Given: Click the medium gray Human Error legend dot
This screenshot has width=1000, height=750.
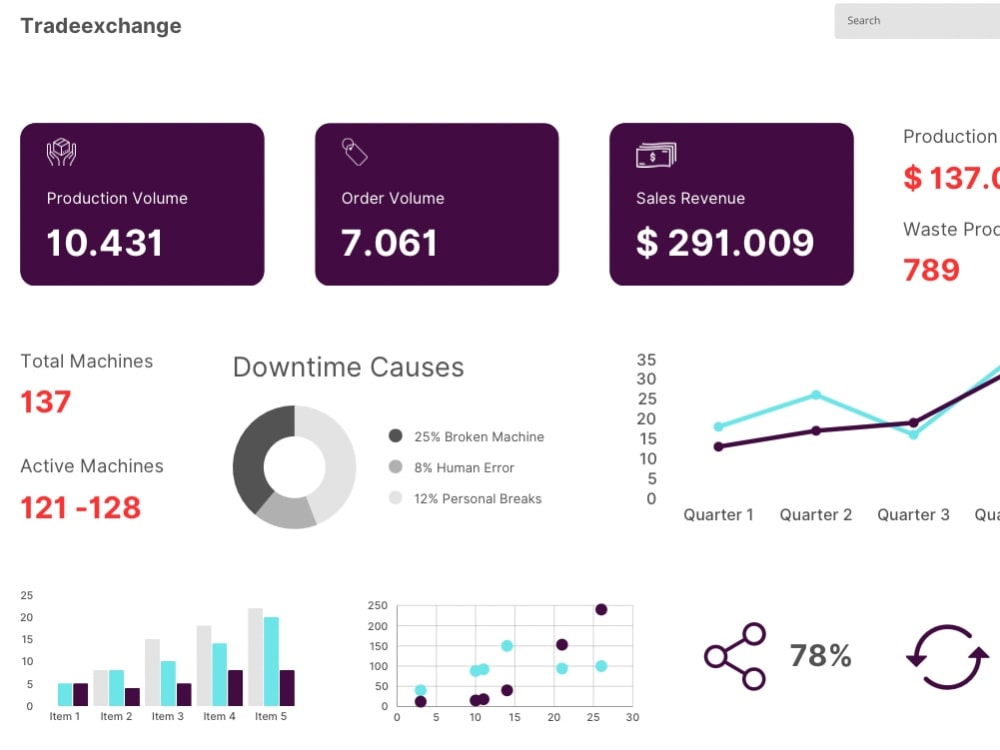Looking at the screenshot, I should coord(395,467).
